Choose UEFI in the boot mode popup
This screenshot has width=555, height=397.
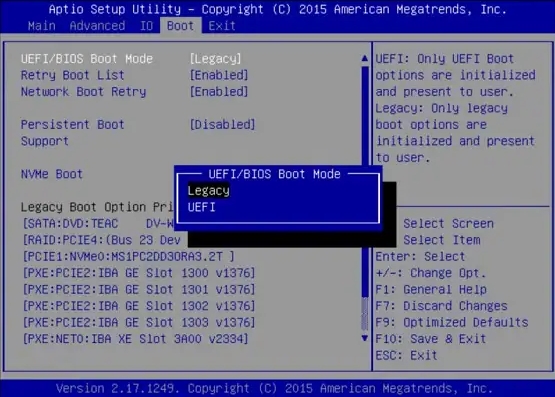[201, 207]
